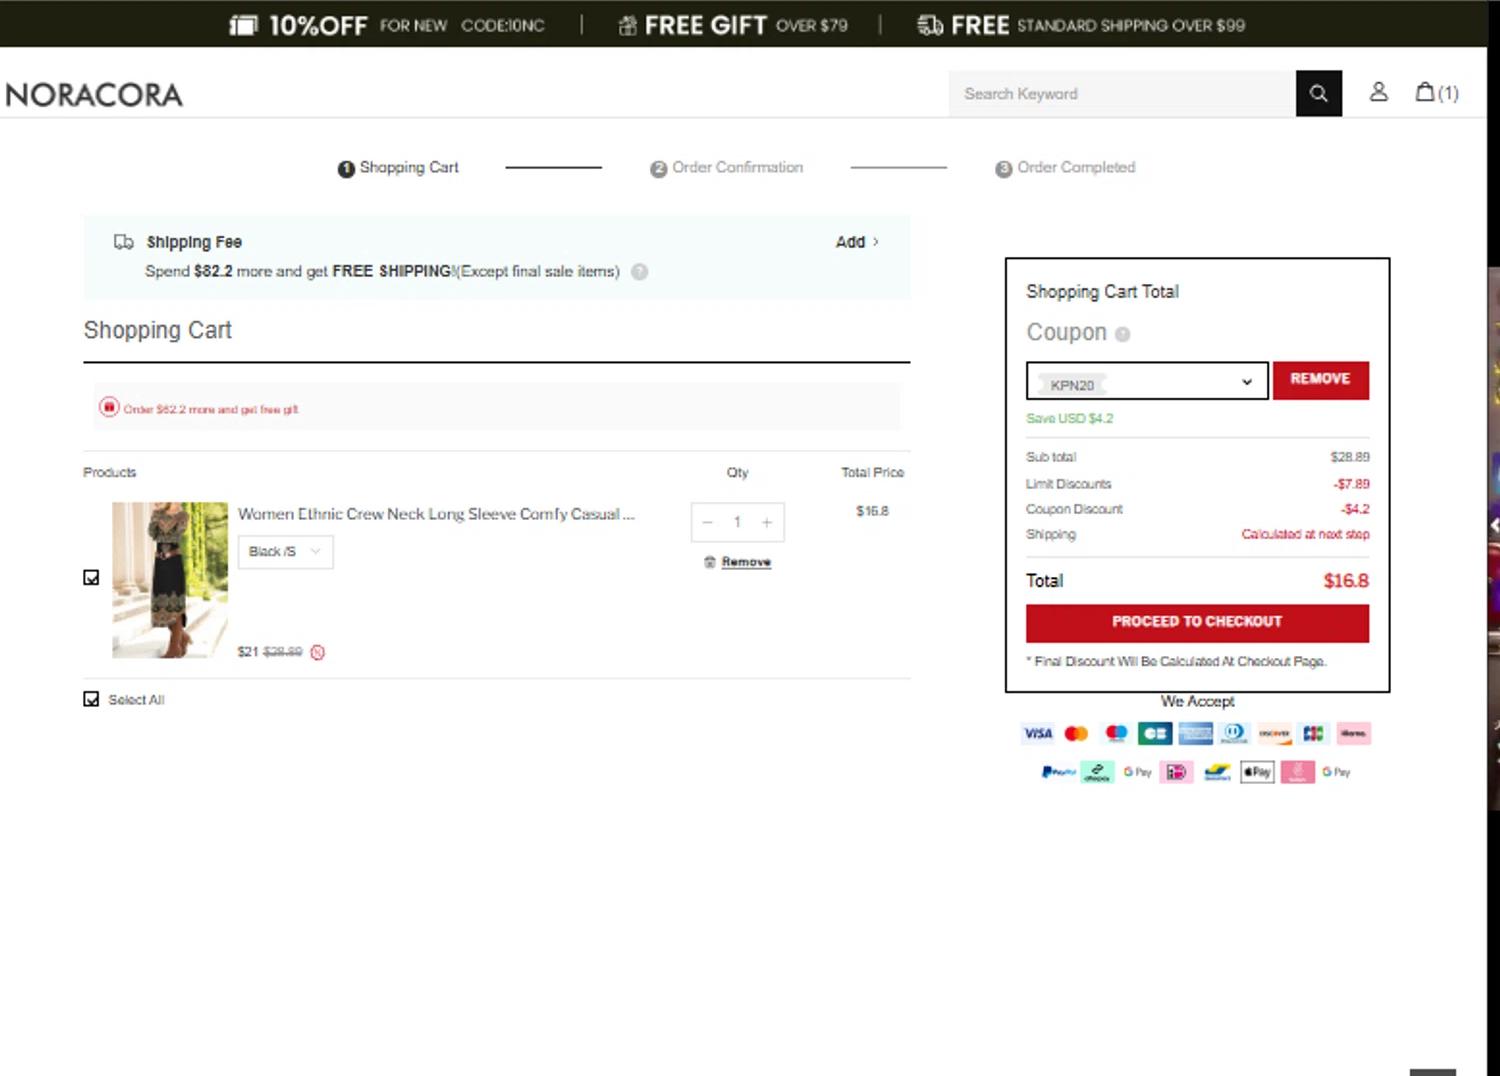
Task: Click the red free gift icon
Action: tap(109, 407)
